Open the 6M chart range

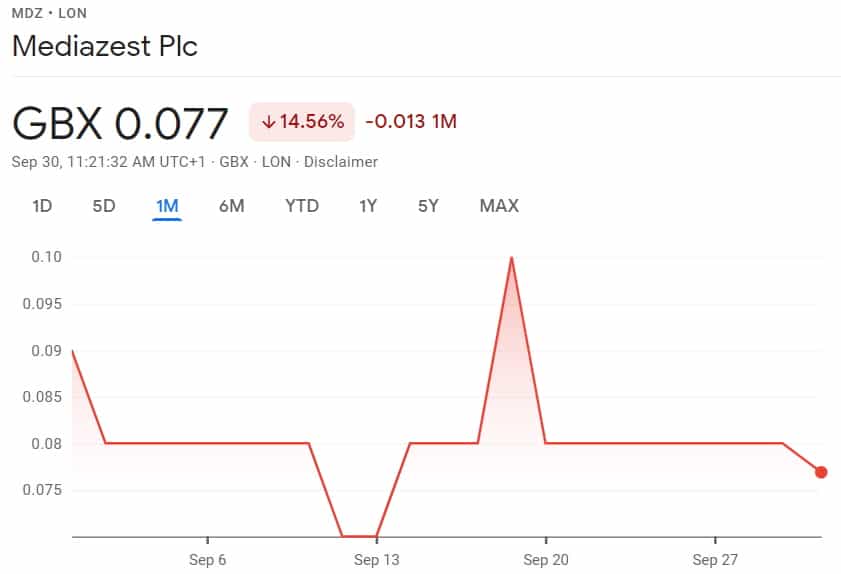point(232,206)
